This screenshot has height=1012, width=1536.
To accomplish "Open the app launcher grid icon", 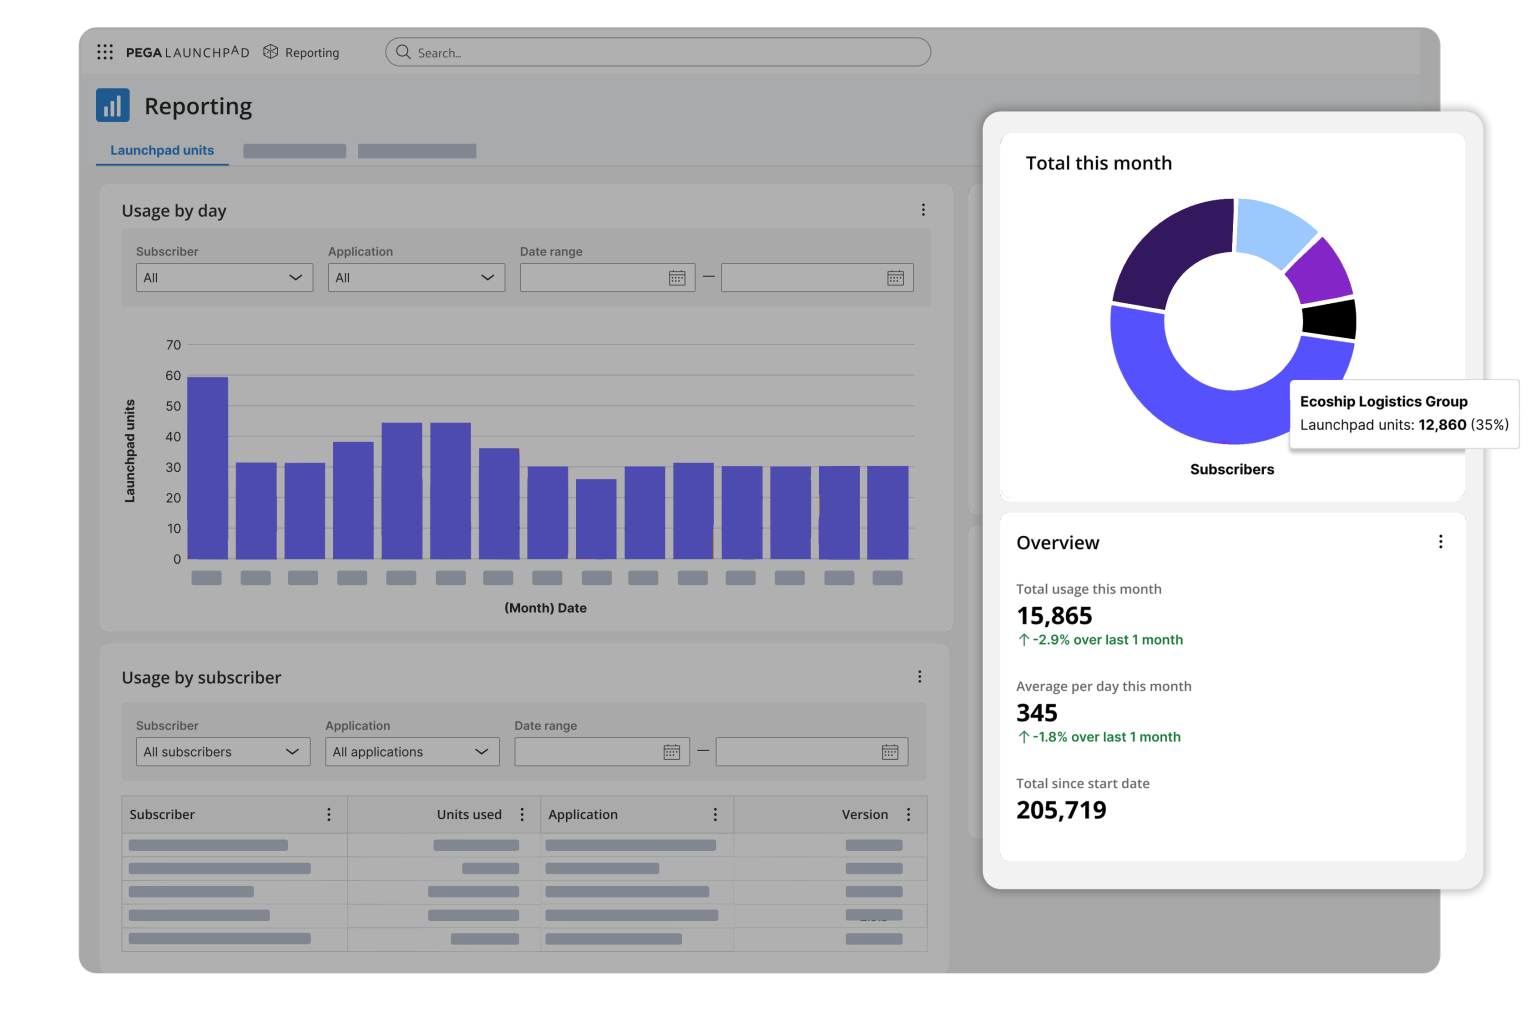I will pyautogui.click(x=105, y=51).
